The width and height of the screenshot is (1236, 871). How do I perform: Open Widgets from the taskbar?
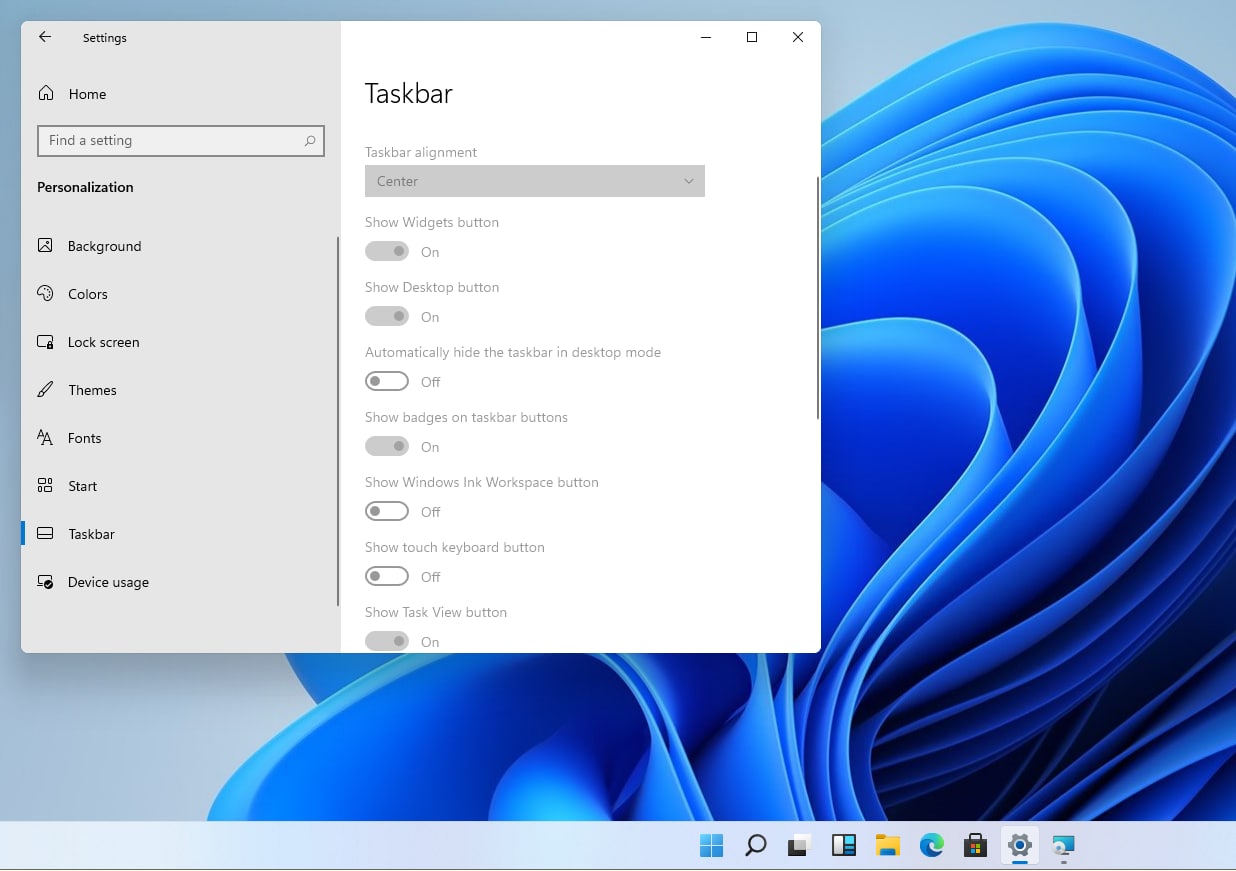click(x=844, y=846)
